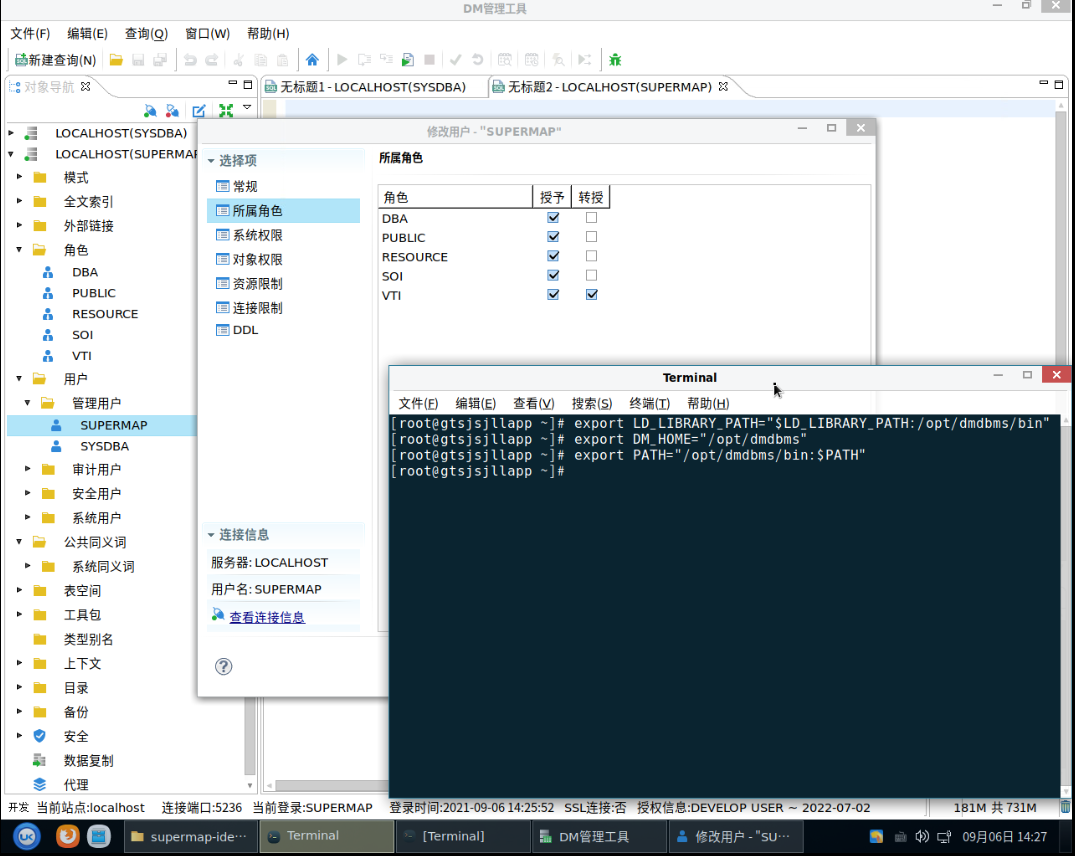Uncheck the RESOURCE 授予 checkbox

pos(553,256)
